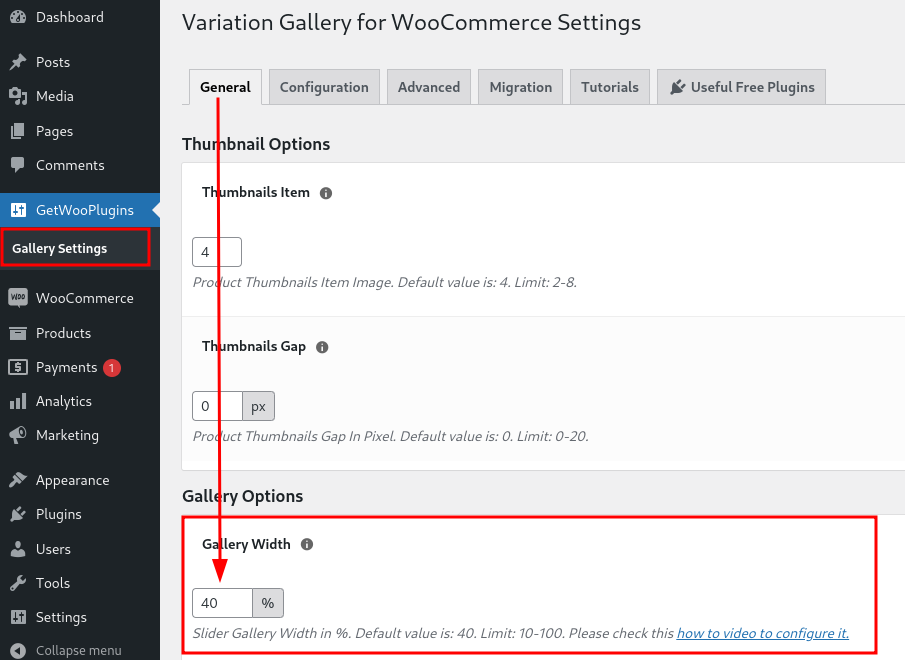Click the Media library icon

[x=18, y=96]
